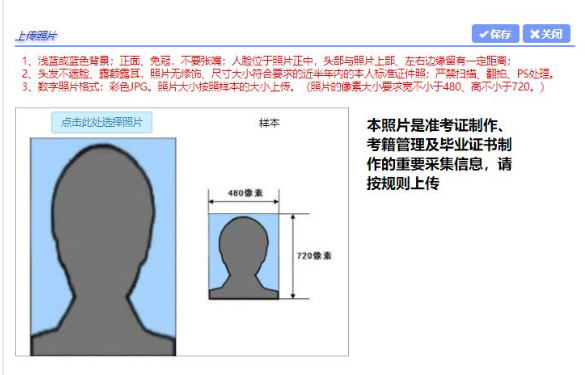Click the 样本 sample label
Viewport: 585px width, 375px height.
tap(269, 123)
